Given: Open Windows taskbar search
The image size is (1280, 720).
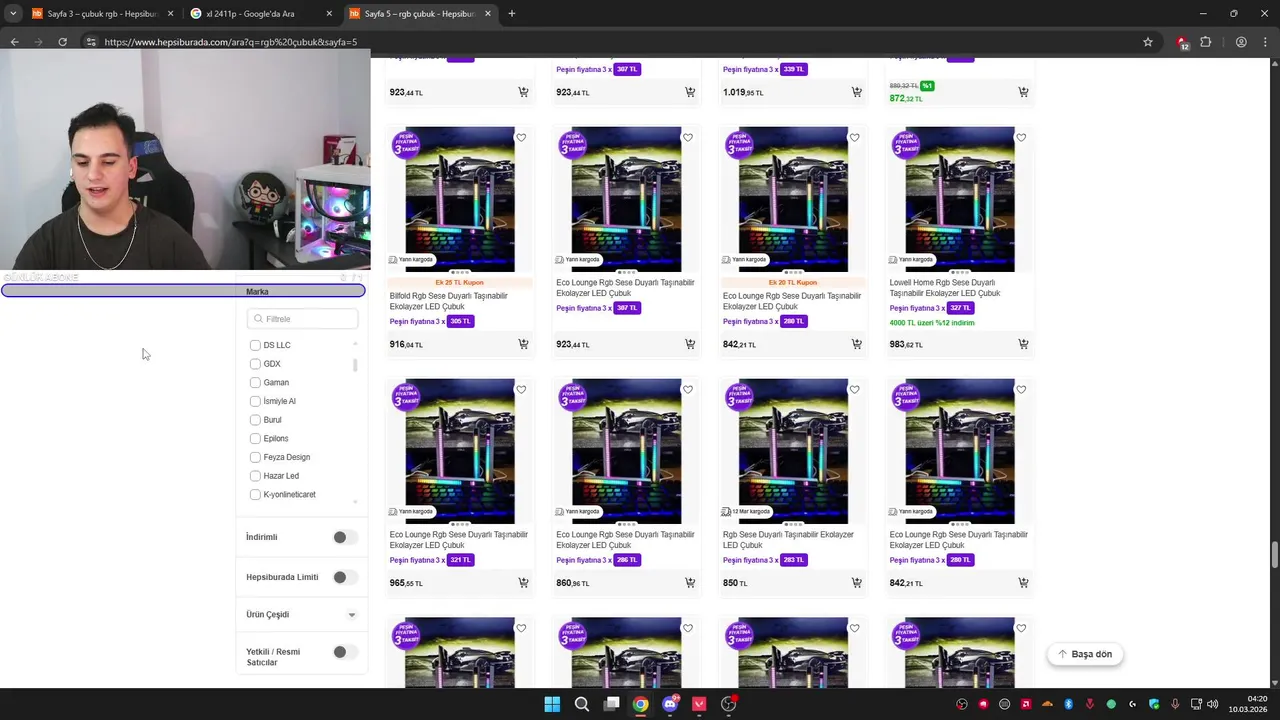Looking at the screenshot, I should tap(581, 704).
